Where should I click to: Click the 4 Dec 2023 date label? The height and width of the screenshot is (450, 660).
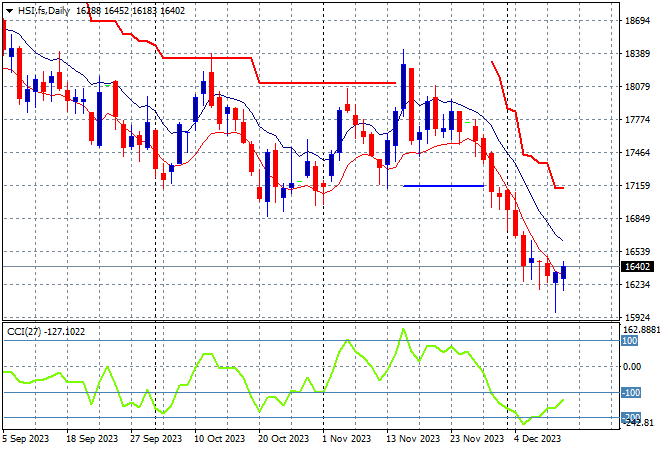(536, 438)
